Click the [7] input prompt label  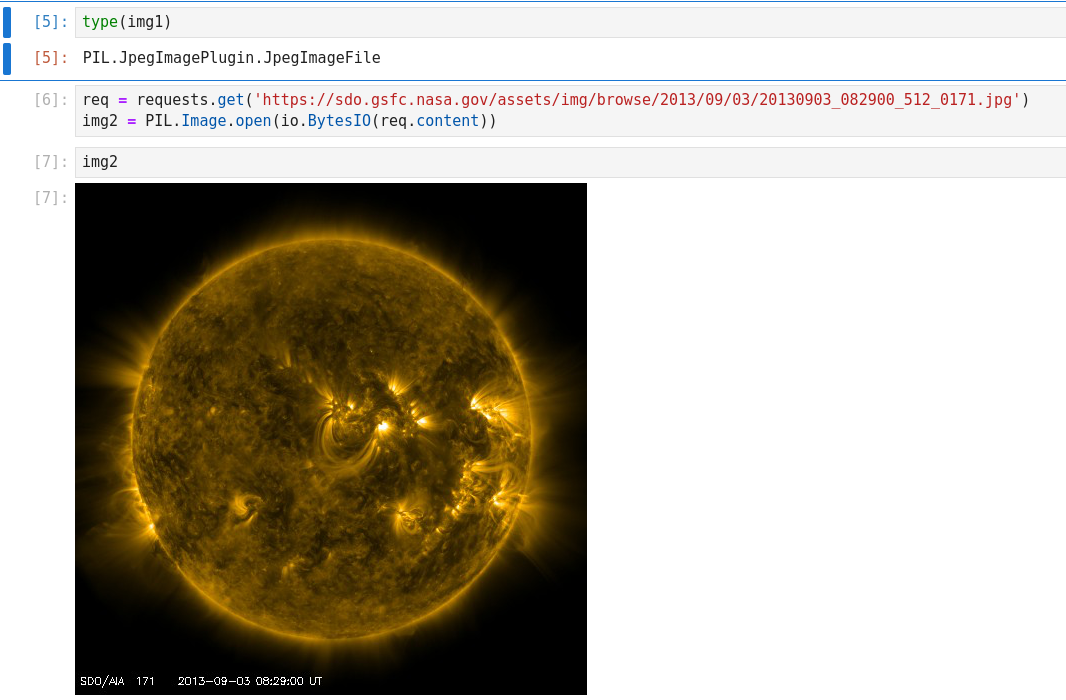49,162
